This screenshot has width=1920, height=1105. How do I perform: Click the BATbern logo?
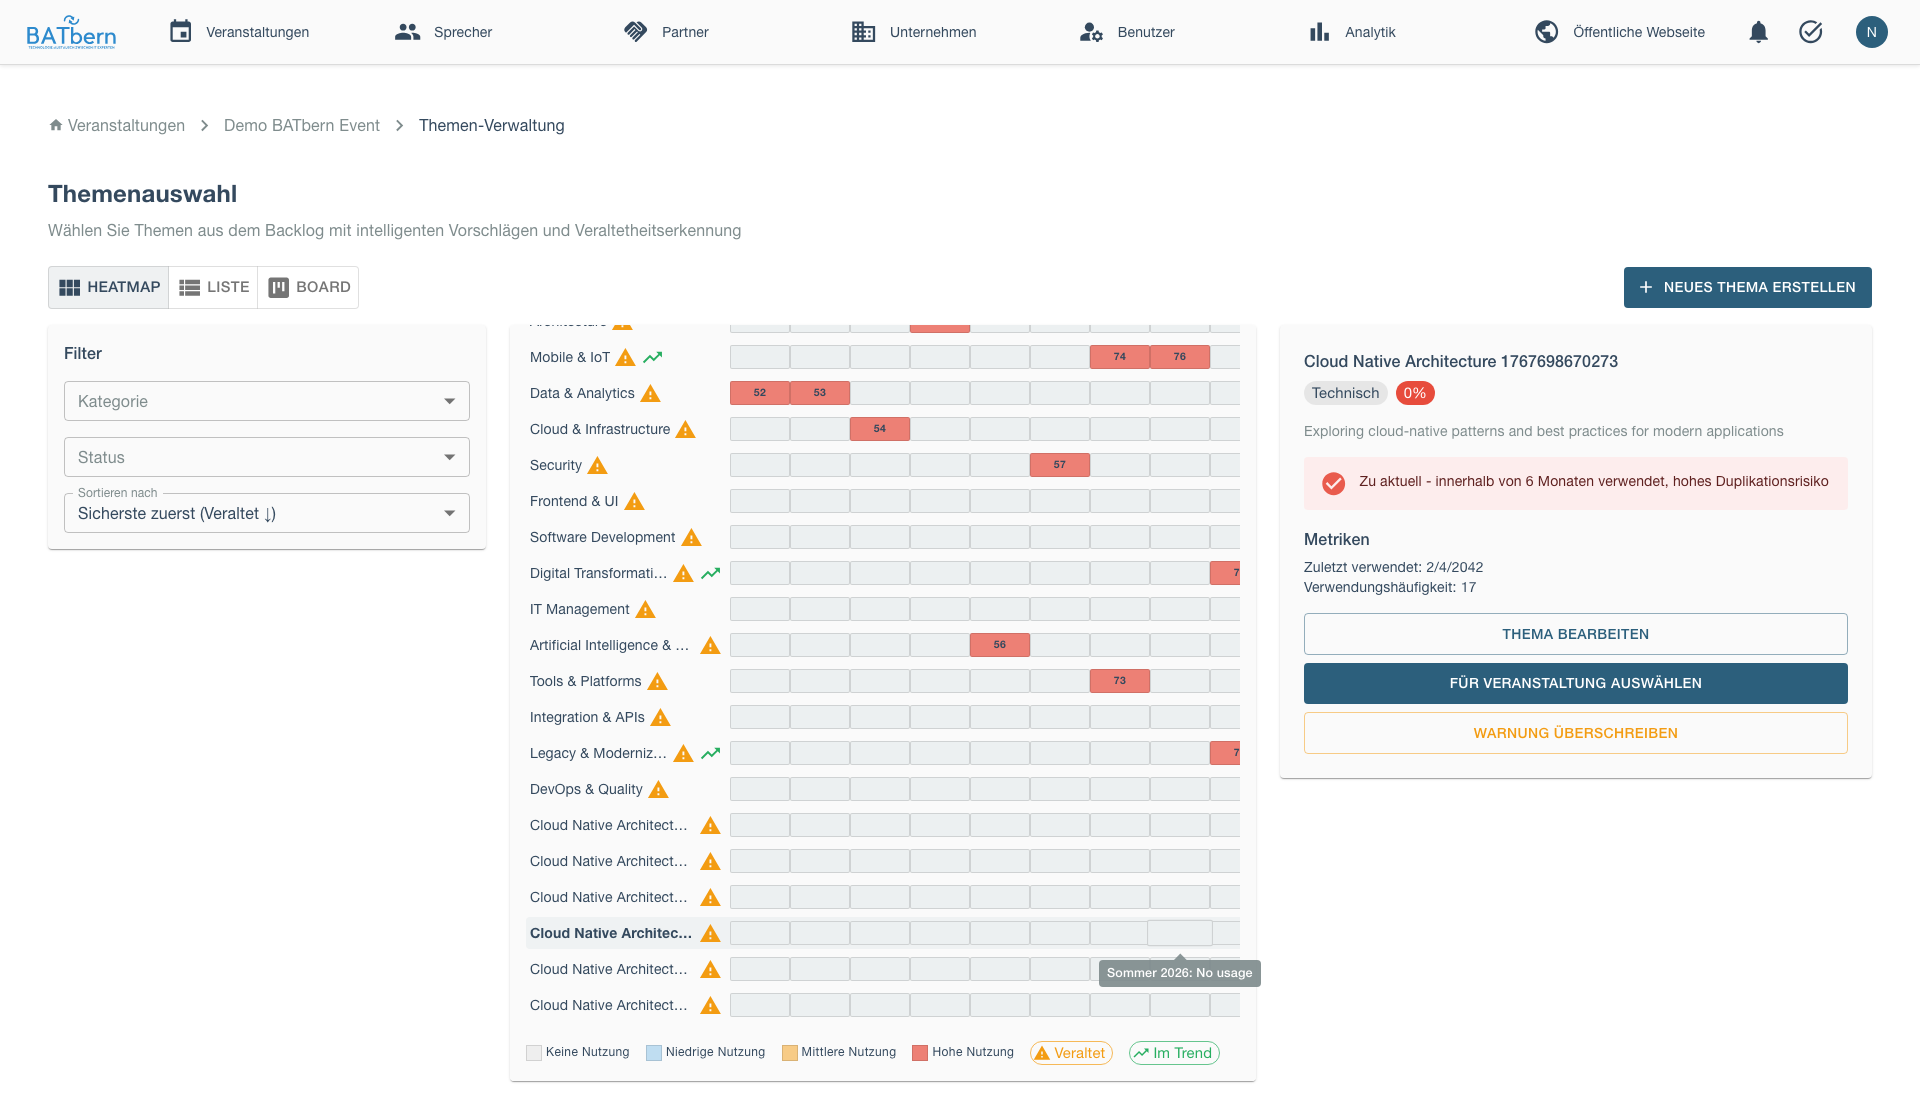[x=71, y=32]
